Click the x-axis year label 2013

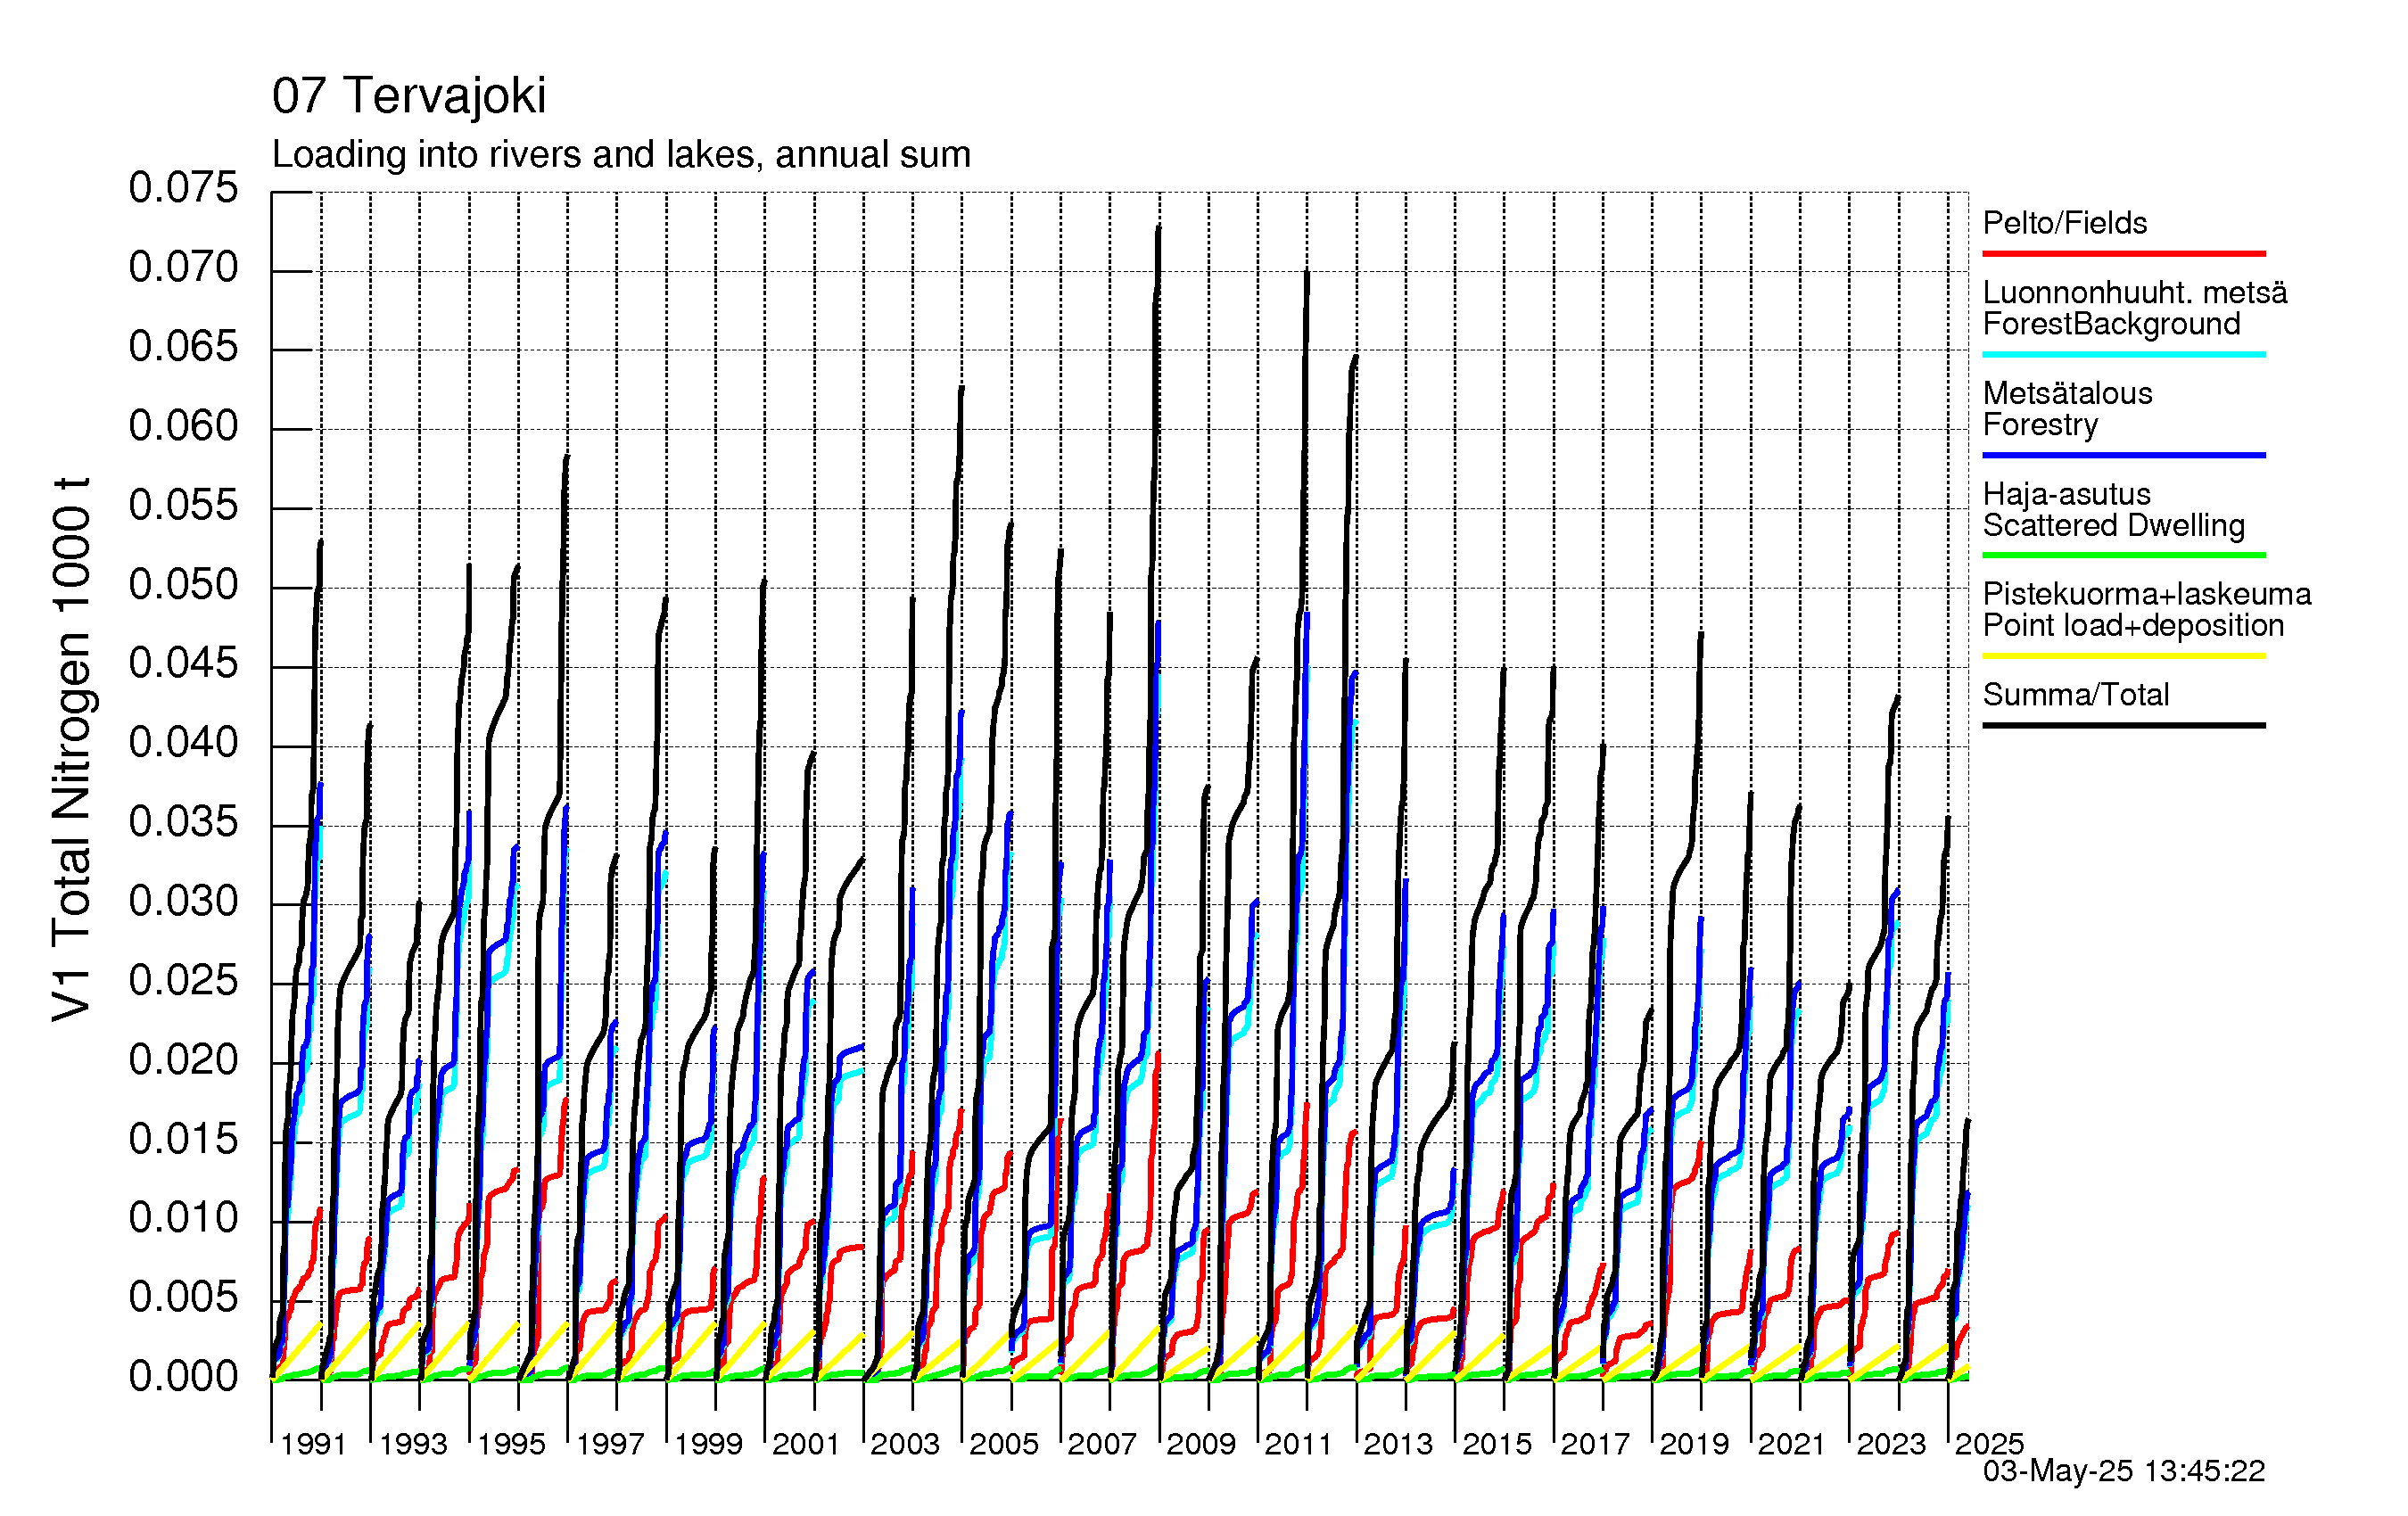1398,1444
